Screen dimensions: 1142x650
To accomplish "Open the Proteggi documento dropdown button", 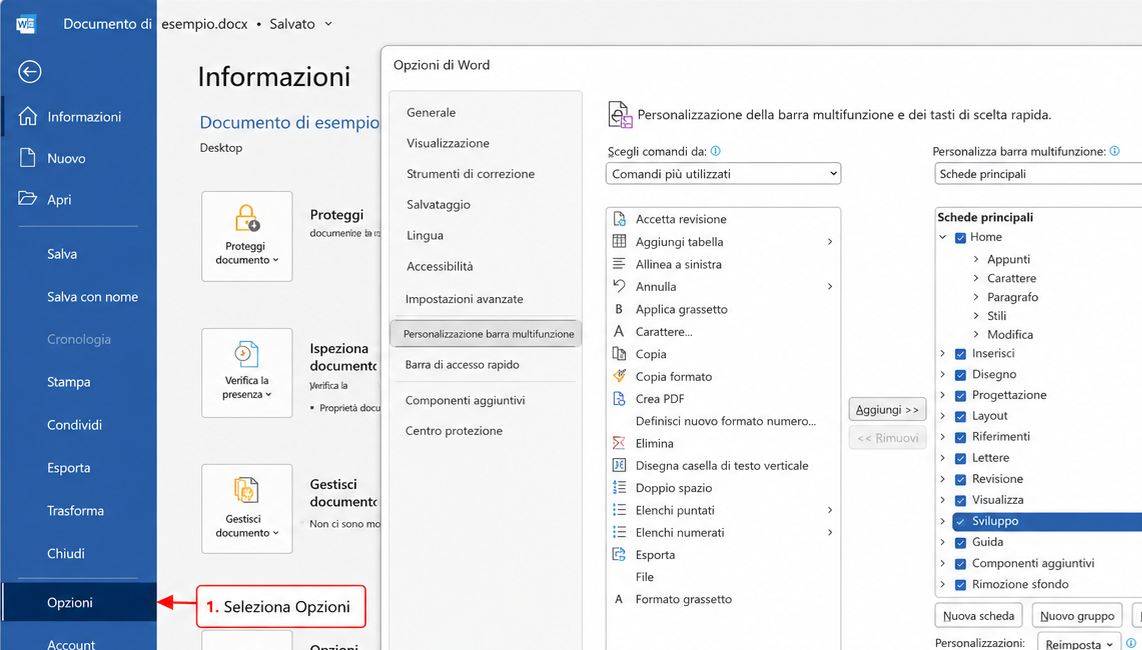I will coord(247,236).
